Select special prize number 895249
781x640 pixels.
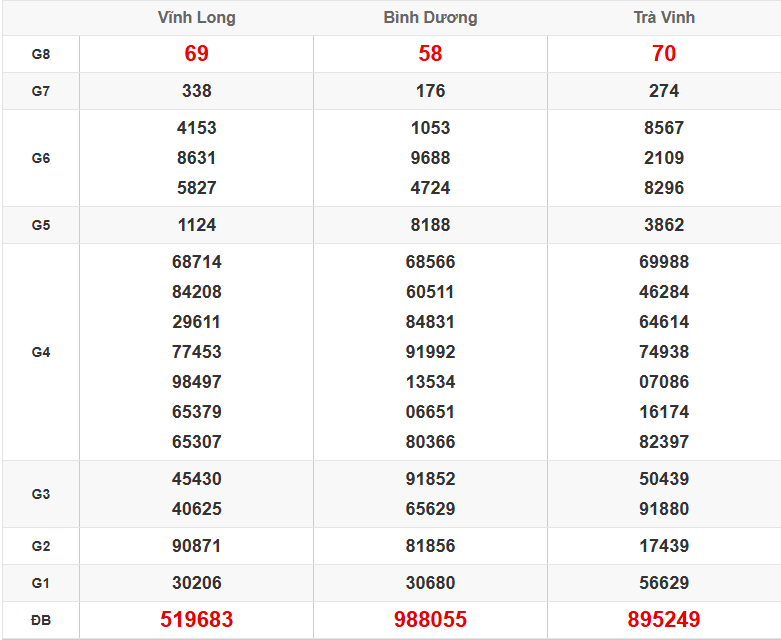coord(664,620)
